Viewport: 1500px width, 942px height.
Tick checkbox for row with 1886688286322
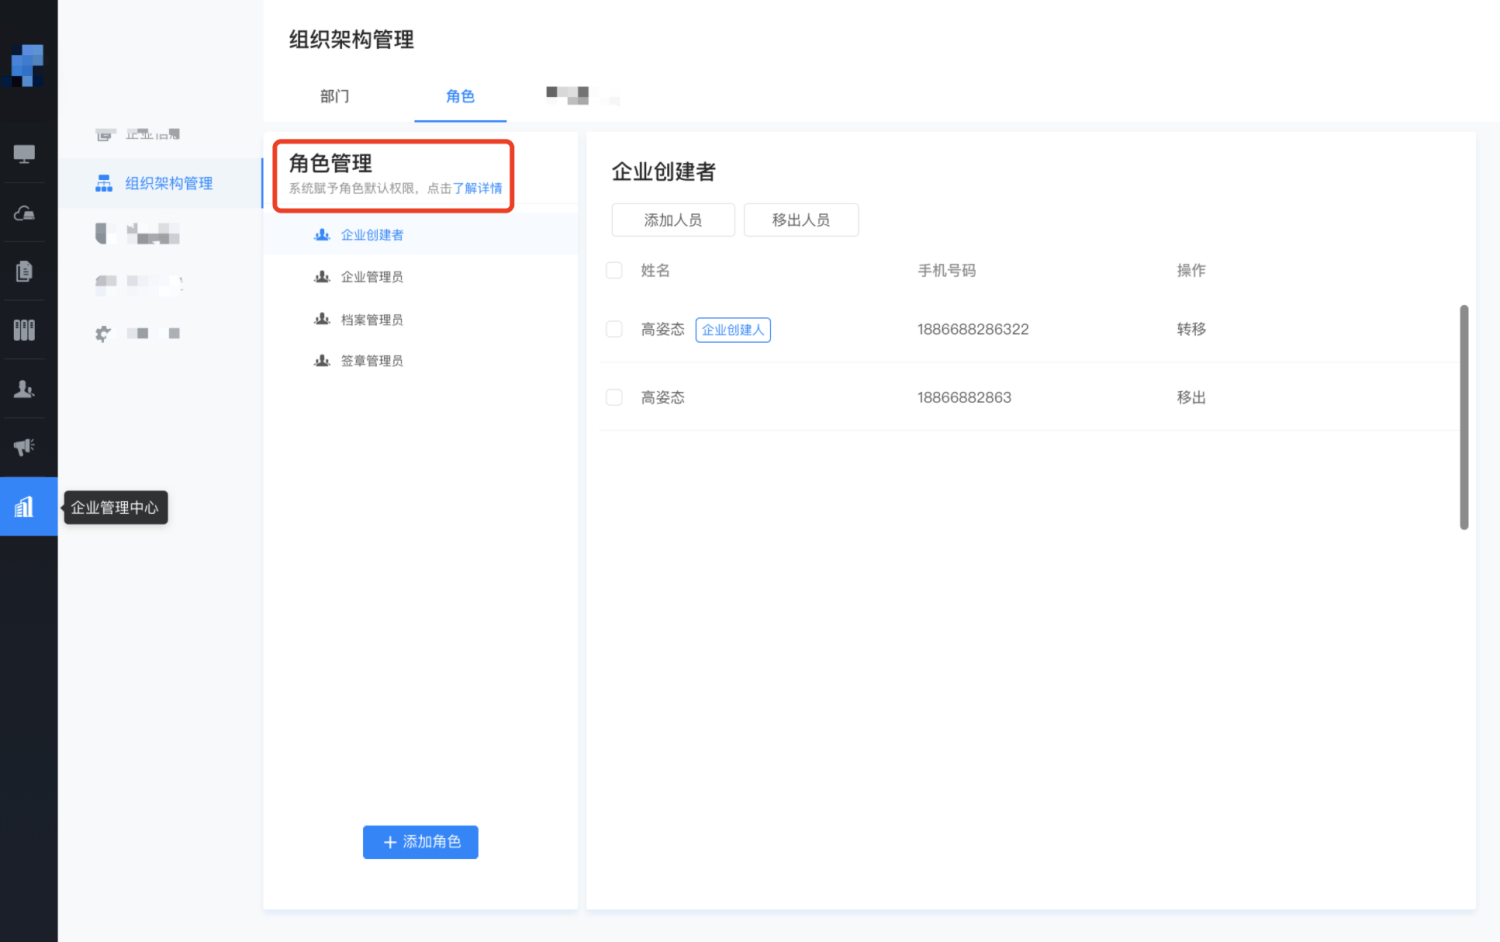coord(614,329)
